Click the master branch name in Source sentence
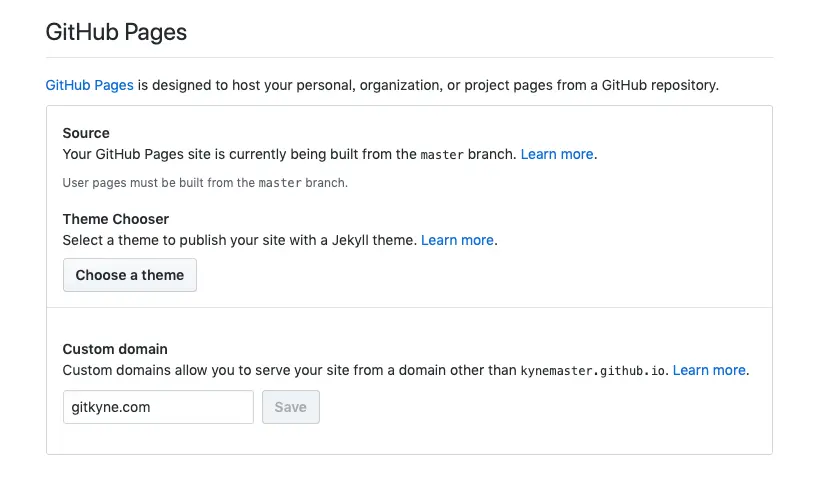This screenshot has height=493, width=826. (x=442, y=155)
